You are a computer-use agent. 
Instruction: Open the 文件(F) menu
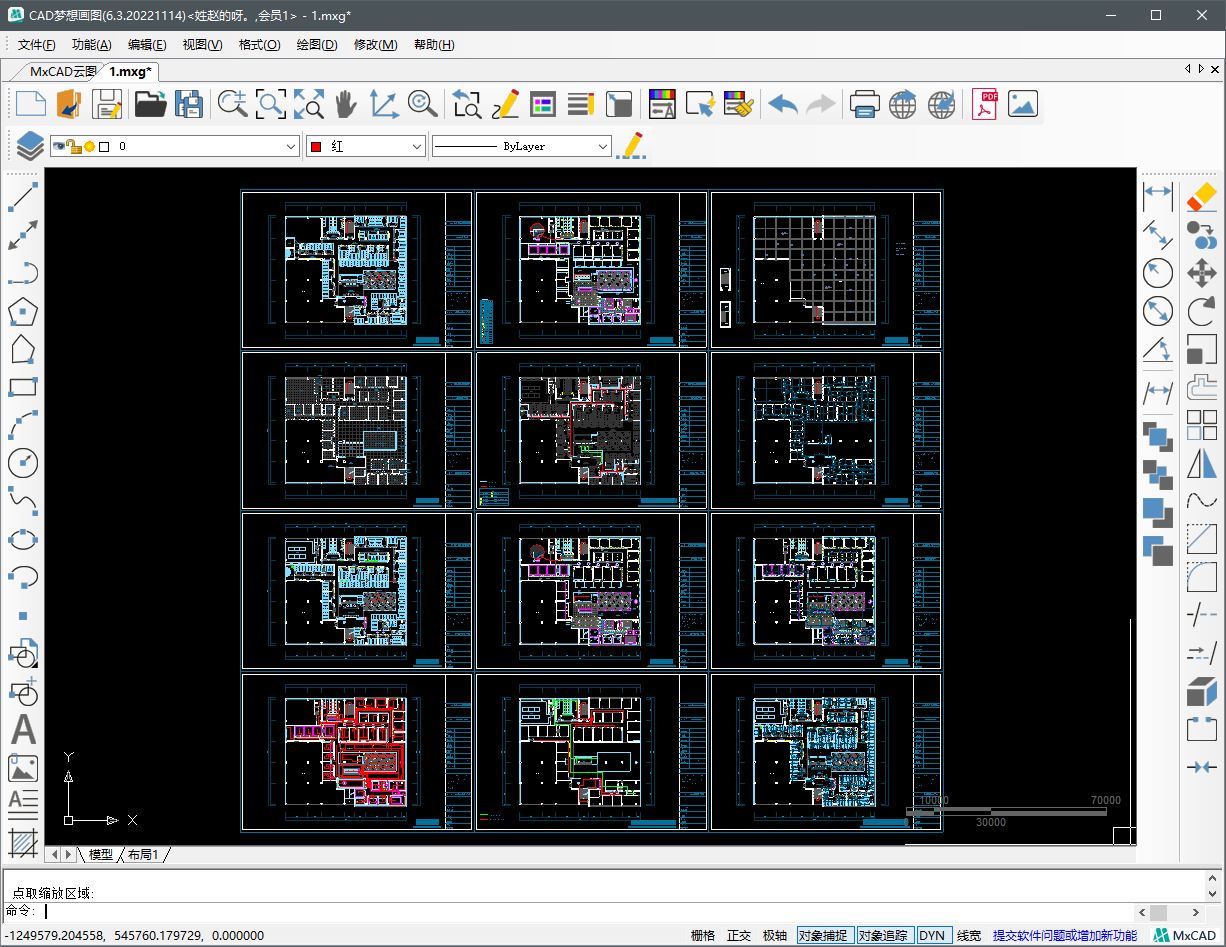point(37,45)
